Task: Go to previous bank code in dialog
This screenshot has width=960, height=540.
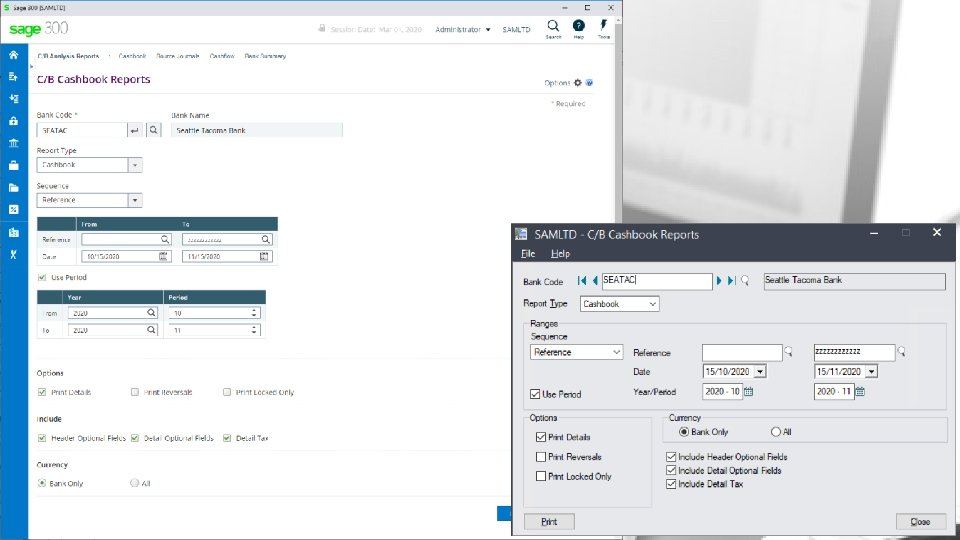Action: 594,280
